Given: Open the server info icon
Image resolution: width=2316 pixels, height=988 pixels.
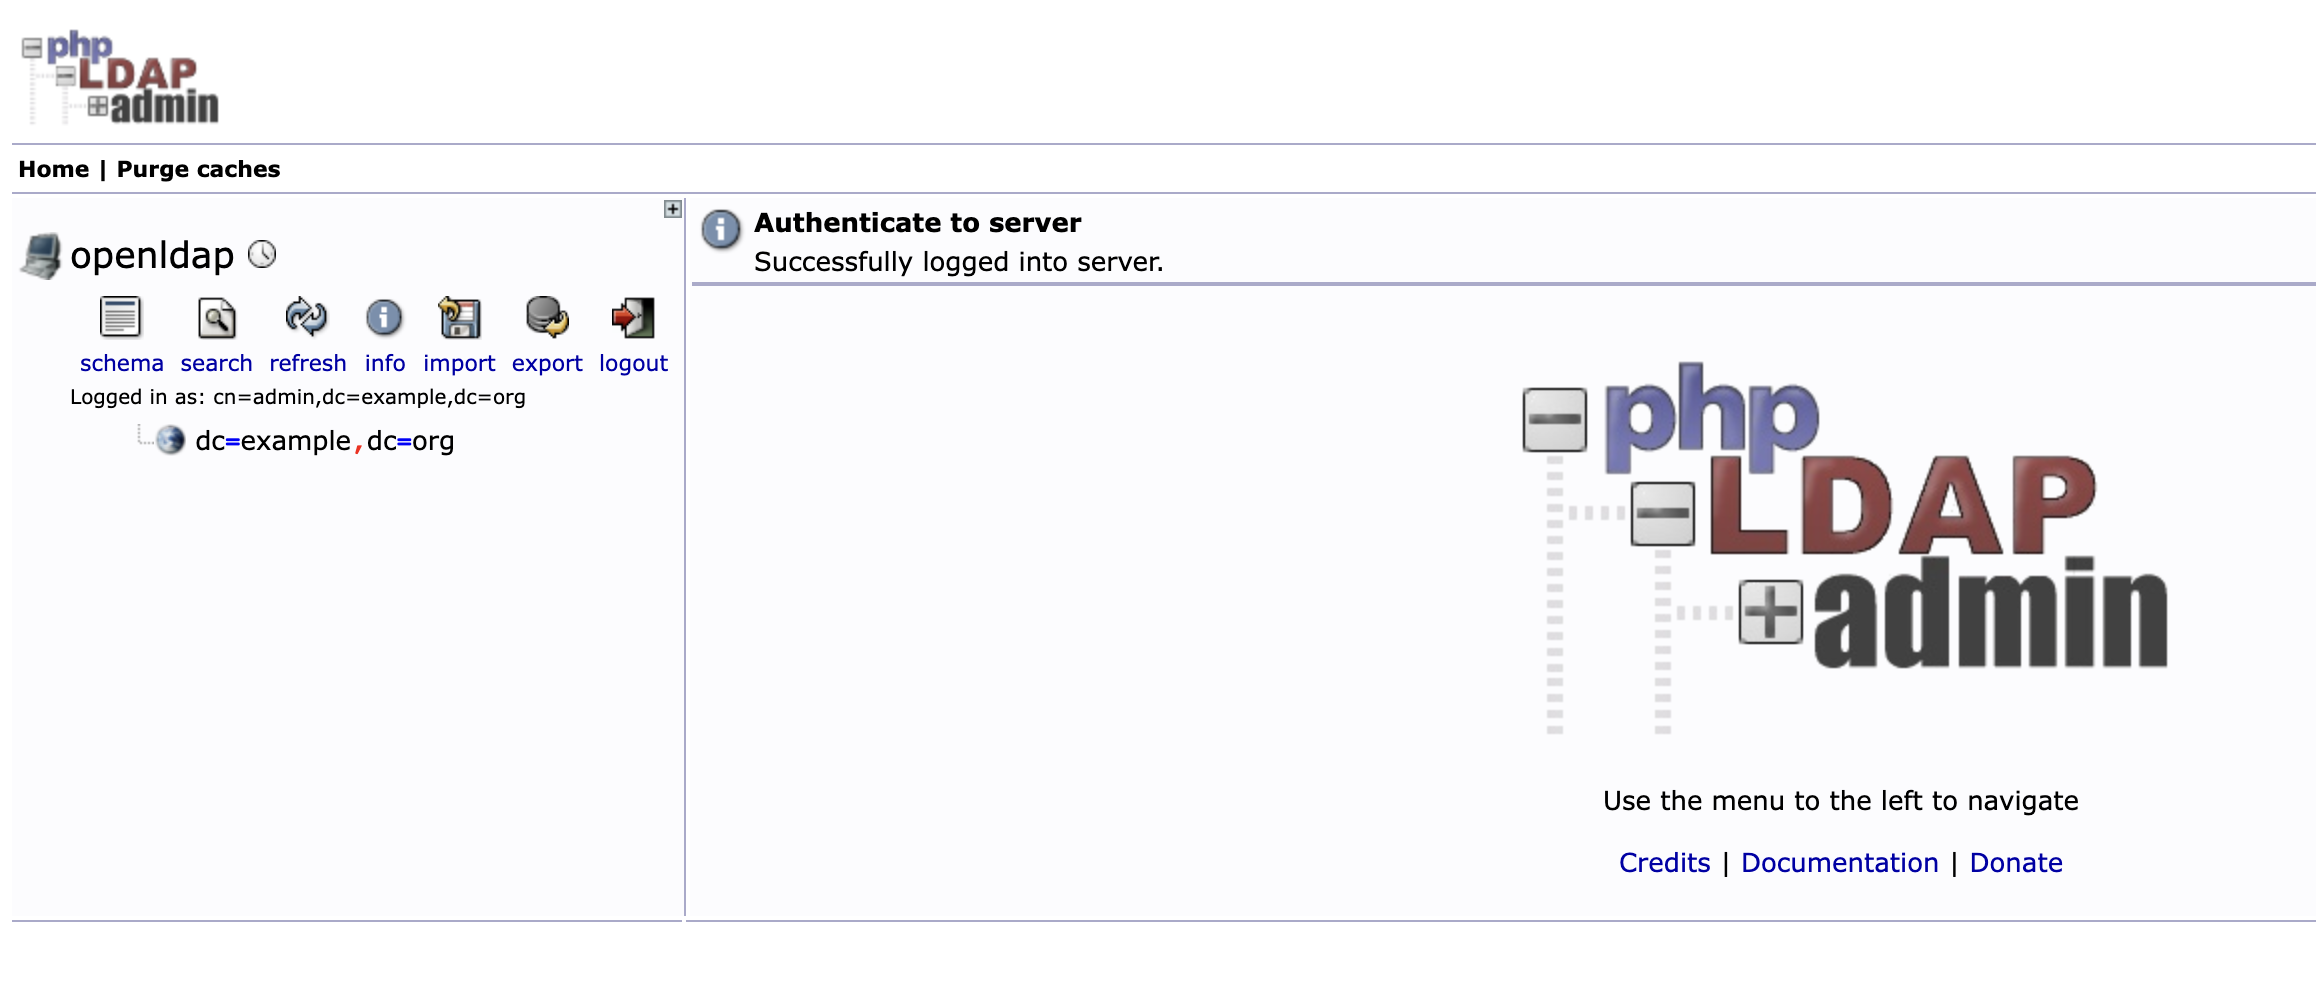Looking at the screenshot, I should (384, 318).
